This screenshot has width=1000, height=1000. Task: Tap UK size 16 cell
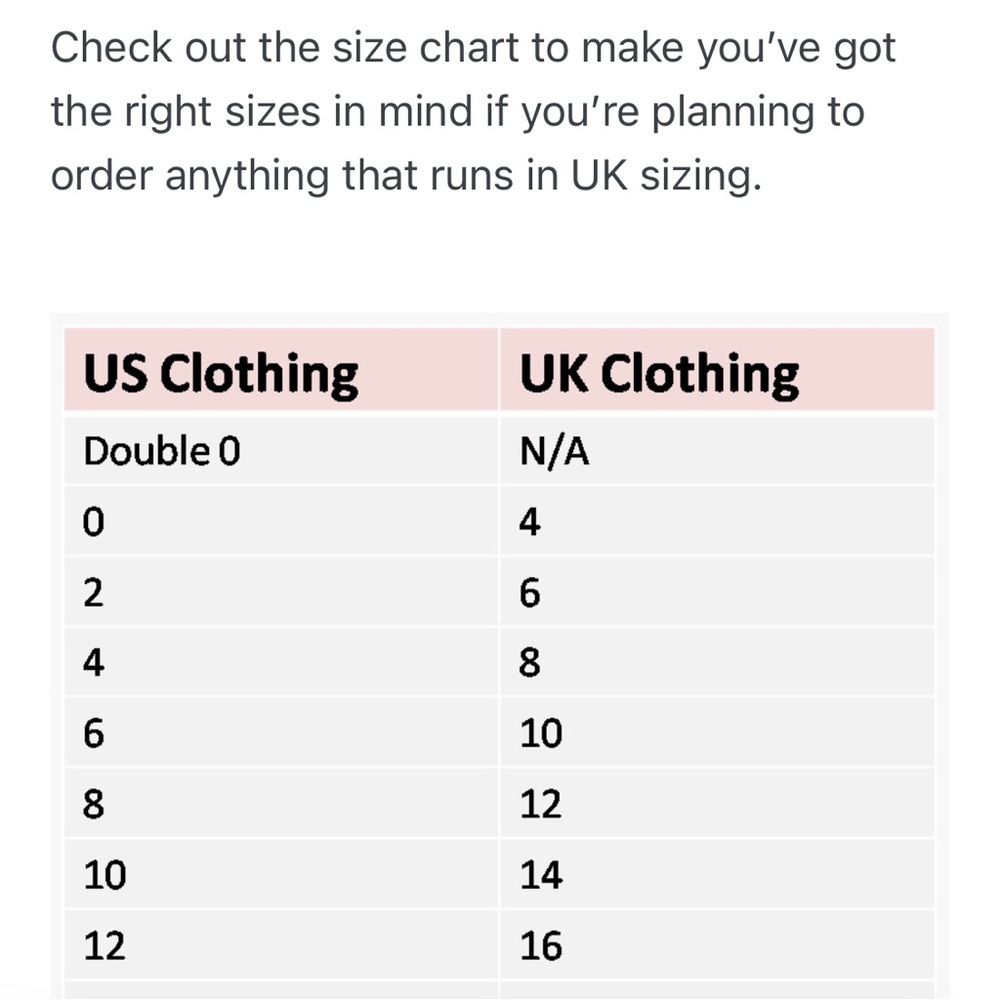pos(717,945)
